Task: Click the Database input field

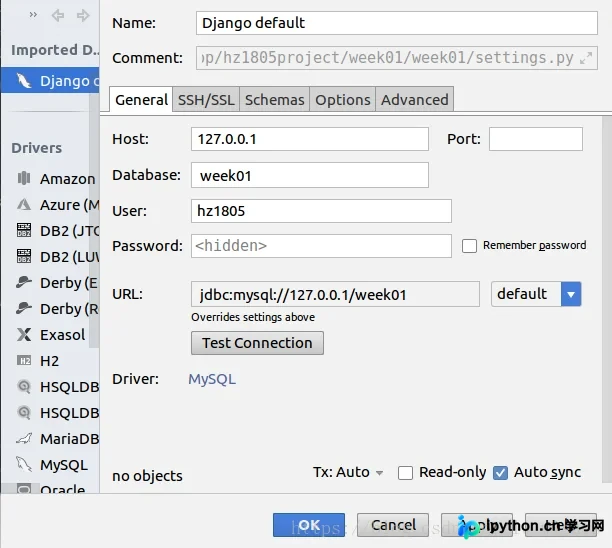Action: 310,175
